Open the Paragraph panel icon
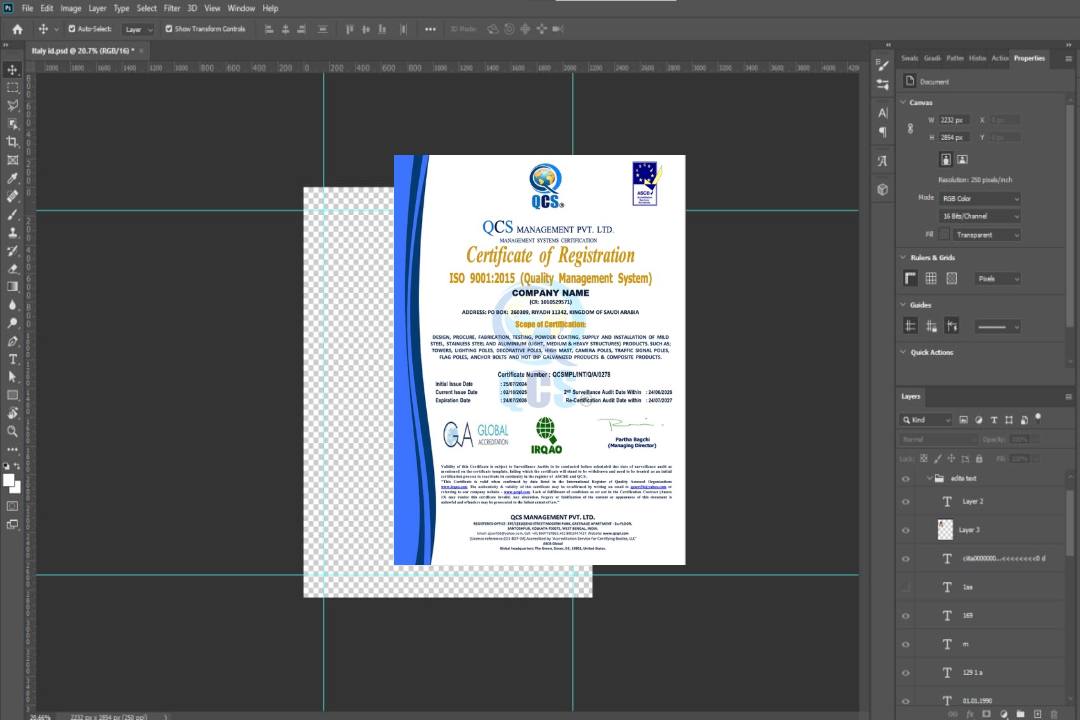The width and height of the screenshot is (1080, 720). [883, 132]
